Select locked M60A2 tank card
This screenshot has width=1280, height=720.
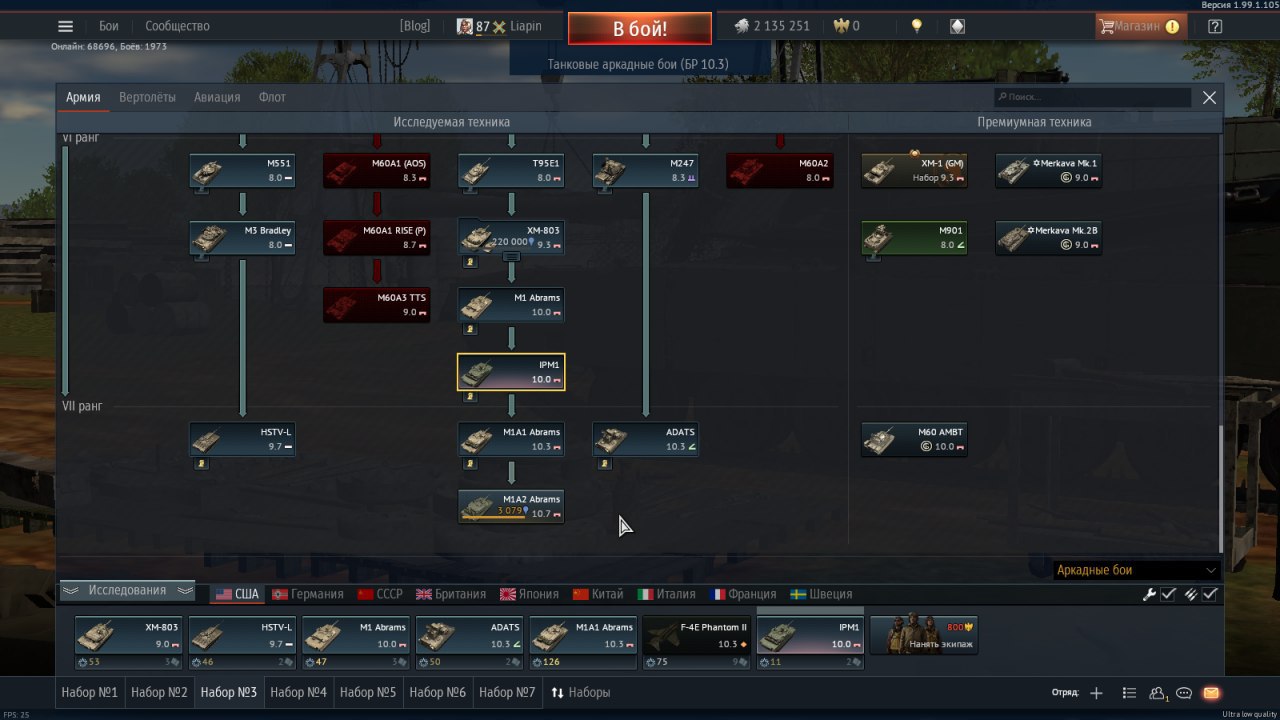(x=780, y=170)
